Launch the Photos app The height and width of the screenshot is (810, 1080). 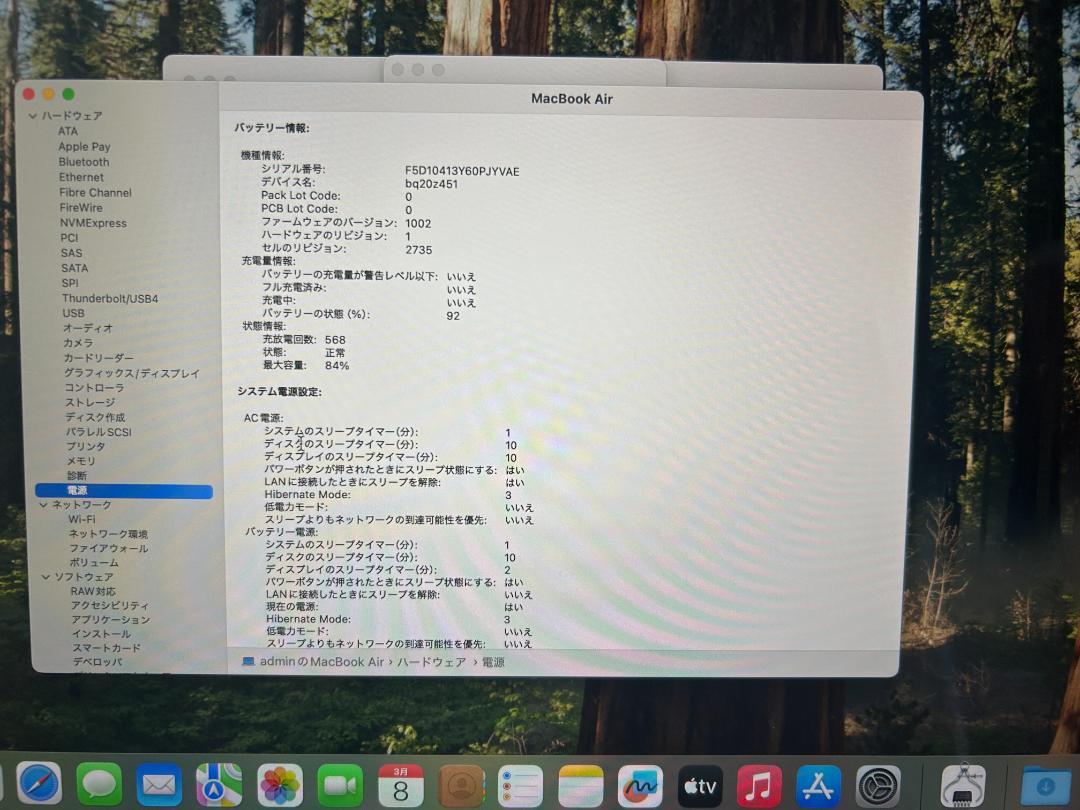click(280, 785)
